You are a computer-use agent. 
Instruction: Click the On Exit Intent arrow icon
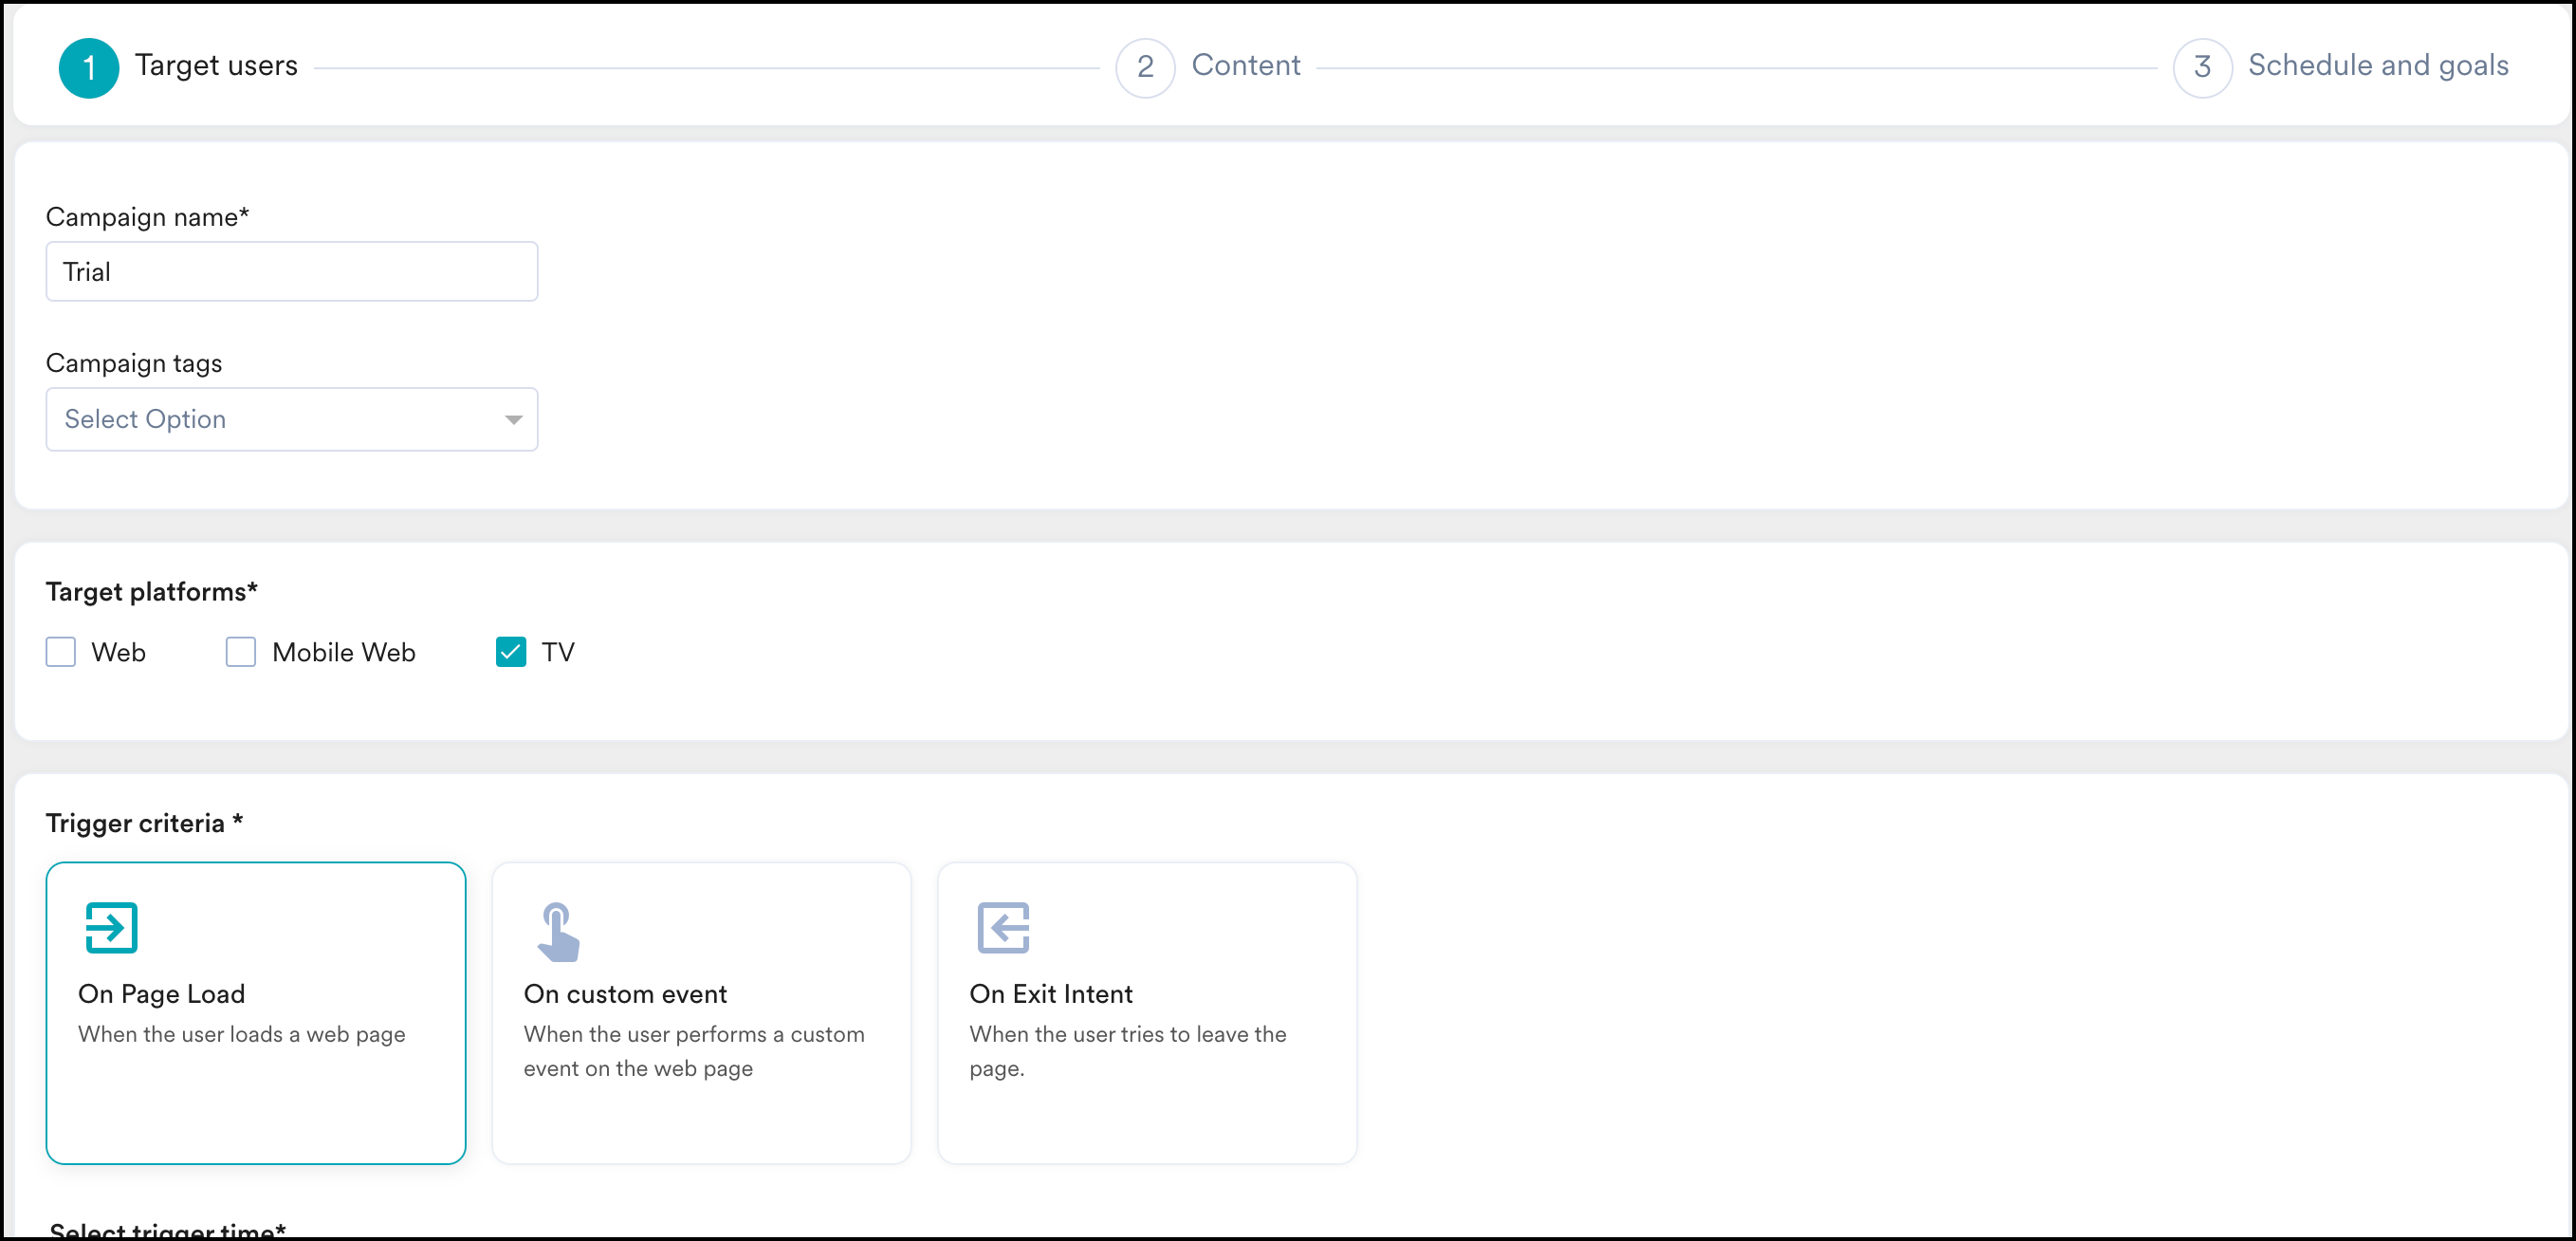pos(1003,927)
